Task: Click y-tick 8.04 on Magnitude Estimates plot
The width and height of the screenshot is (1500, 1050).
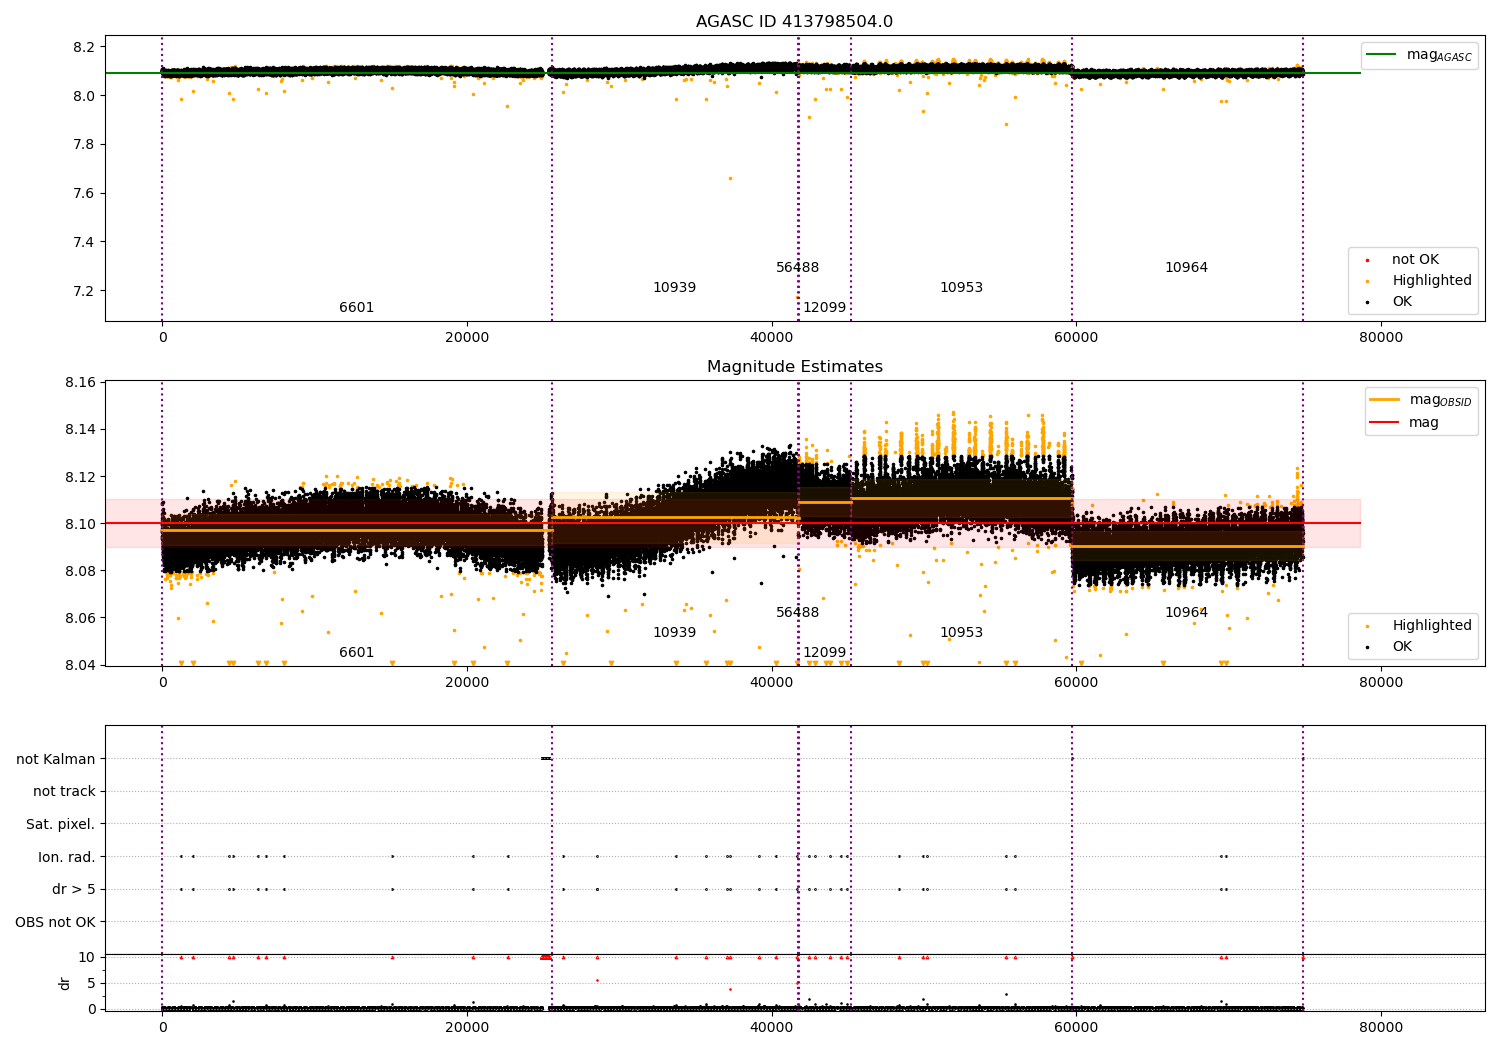Action: point(78,665)
